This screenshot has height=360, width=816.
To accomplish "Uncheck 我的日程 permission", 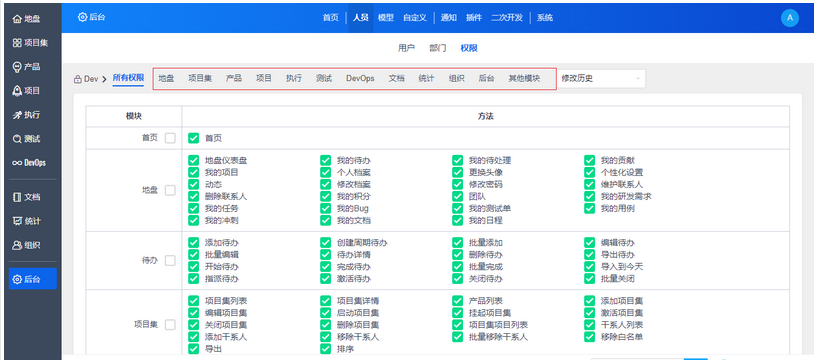I will pos(457,220).
